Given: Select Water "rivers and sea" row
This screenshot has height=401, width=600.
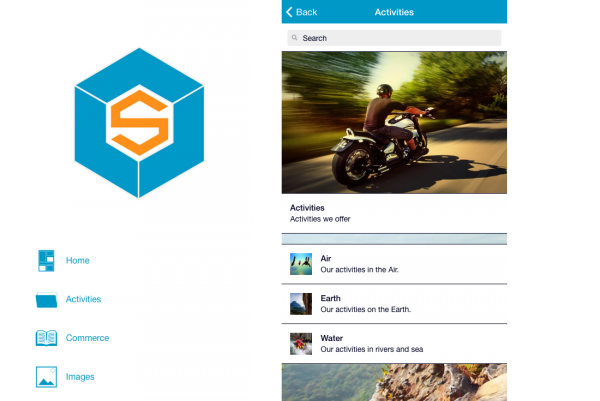Looking at the screenshot, I should point(394,344).
